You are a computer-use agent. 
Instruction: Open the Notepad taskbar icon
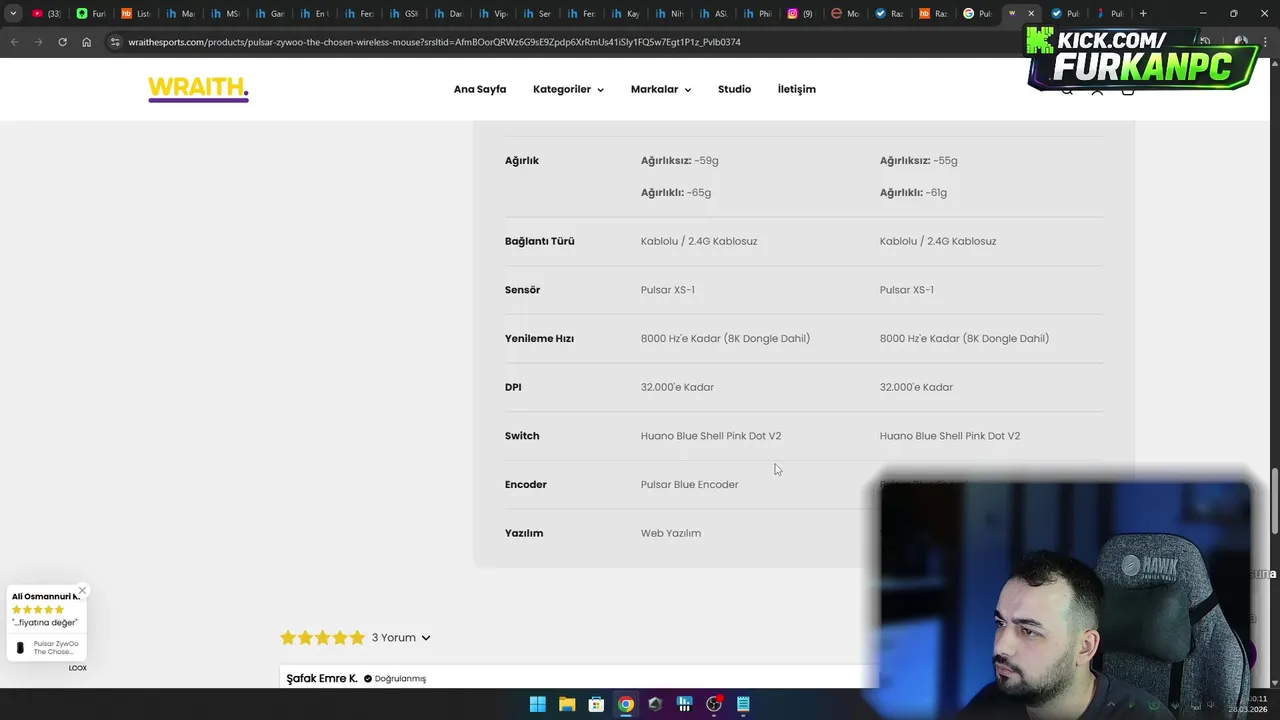[743, 704]
